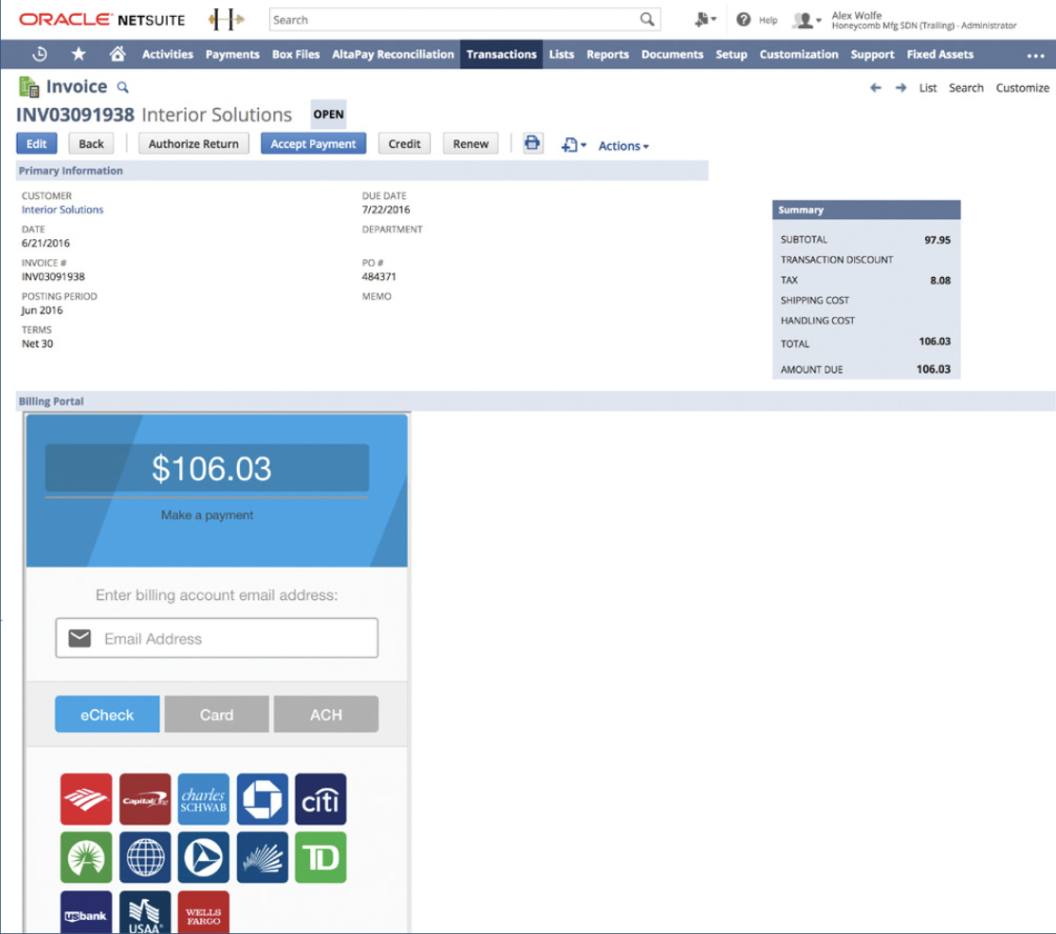
Task: Click the Search link beside List
Action: click(966, 88)
